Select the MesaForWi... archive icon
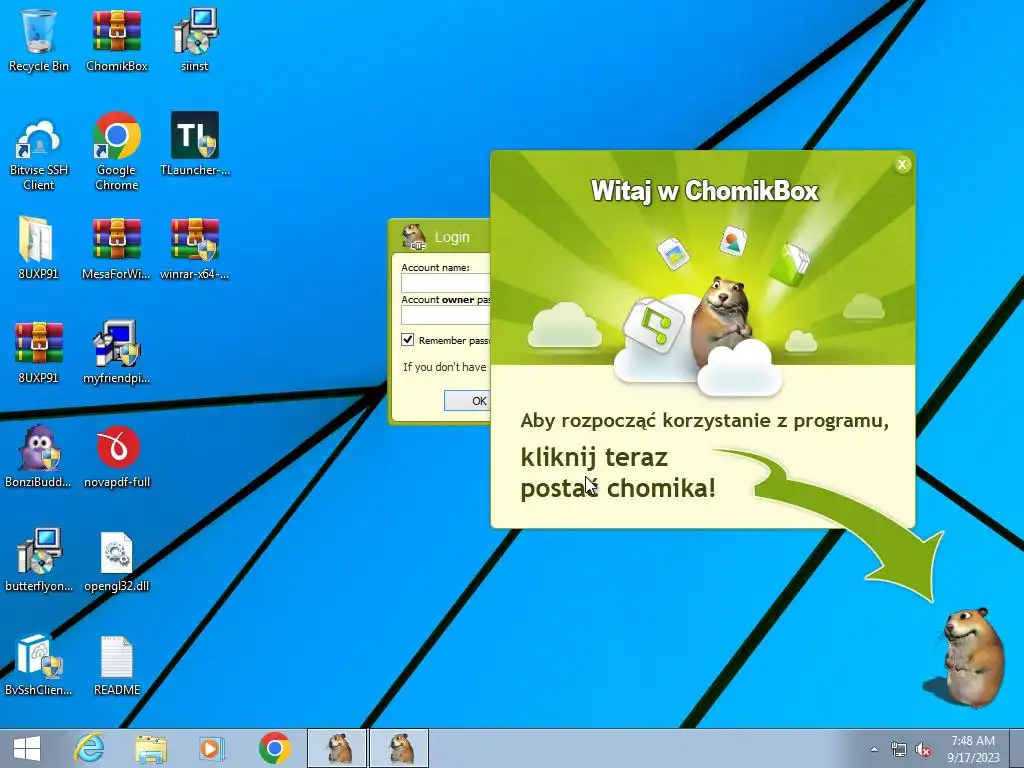 [117, 248]
